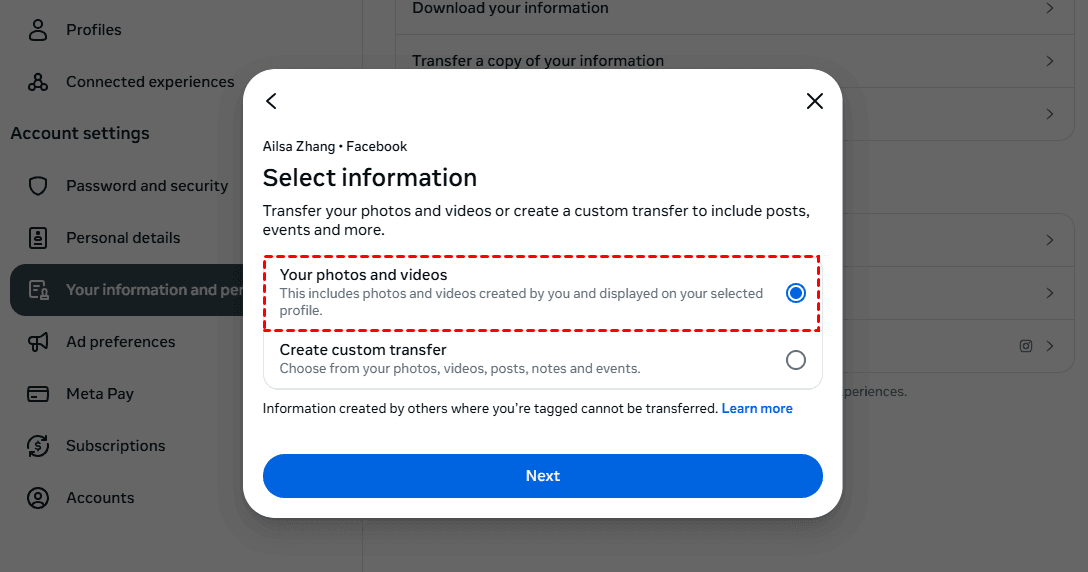Image resolution: width=1088 pixels, height=572 pixels.
Task: Click the Profiles person icon
Action: [38, 30]
